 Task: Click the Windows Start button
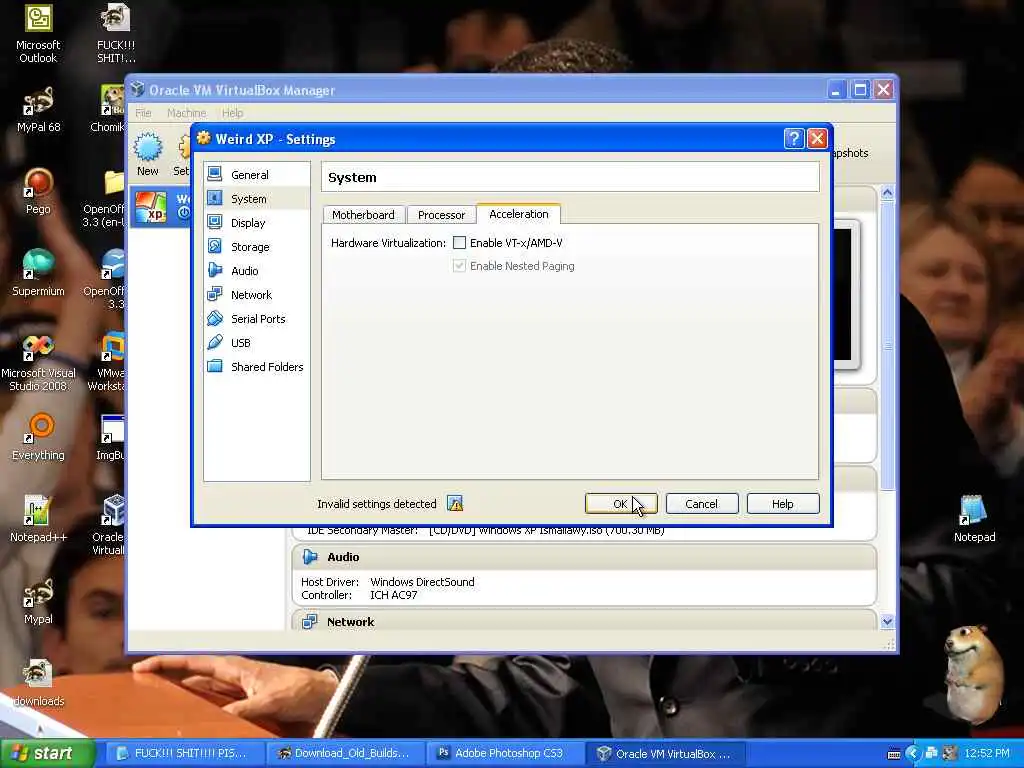click(46, 753)
